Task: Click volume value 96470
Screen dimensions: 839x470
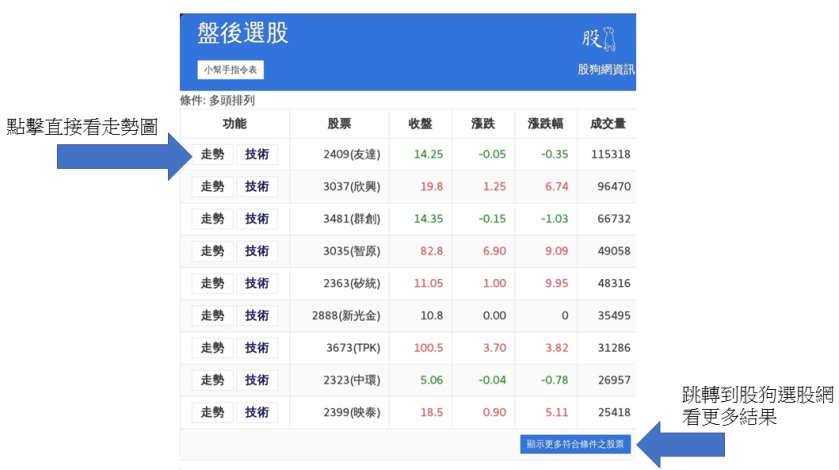Action: click(614, 186)
